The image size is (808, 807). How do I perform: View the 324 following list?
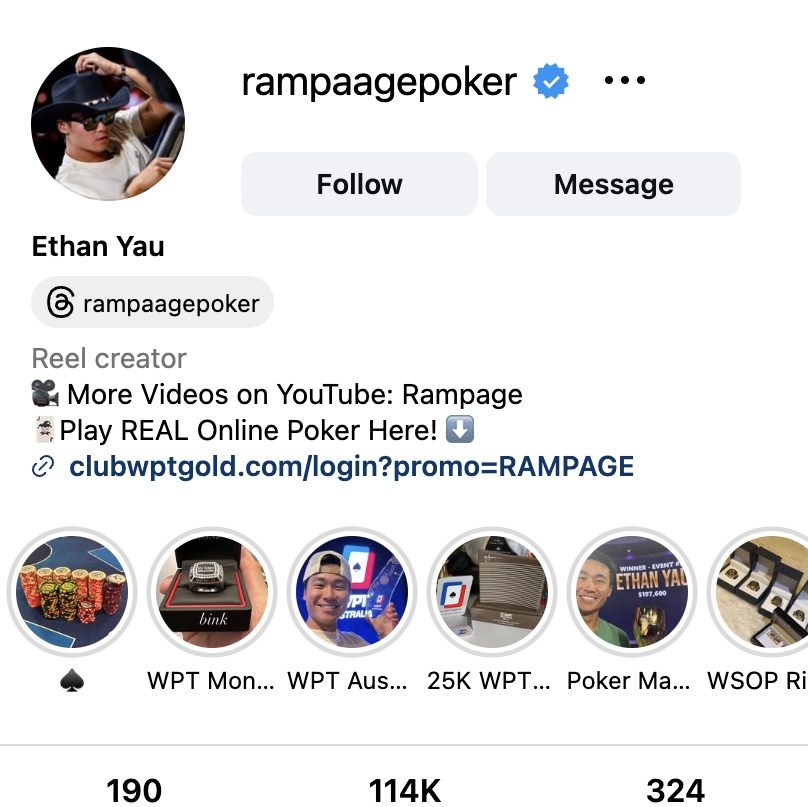675,791
